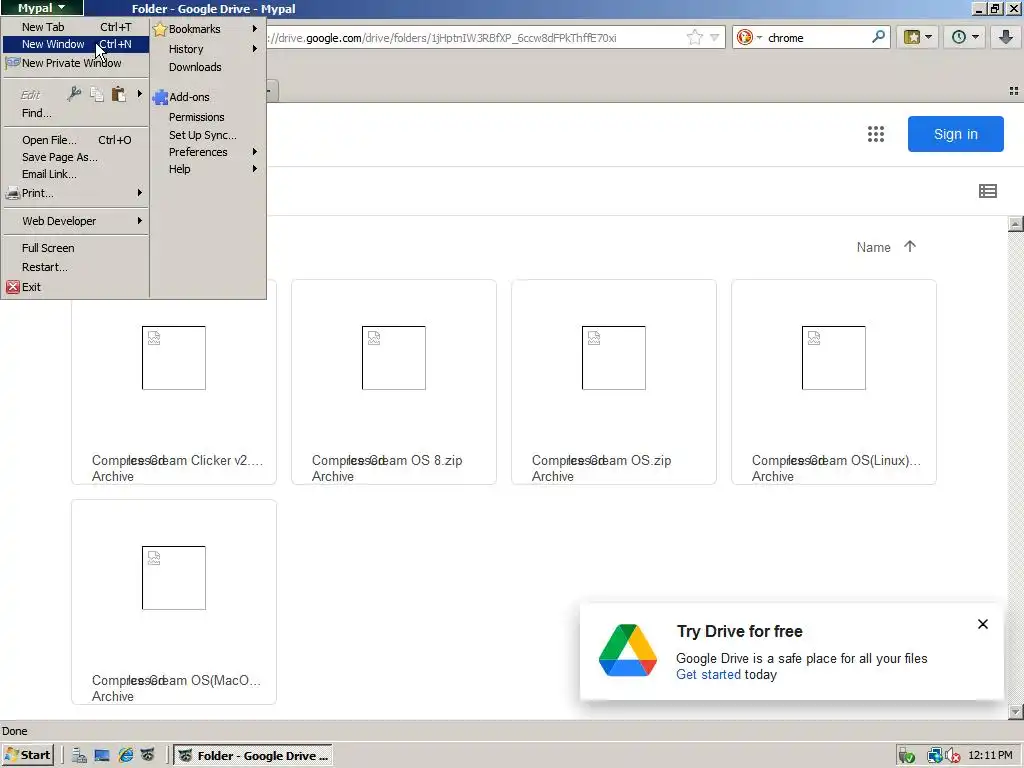This screenshot has height=768, width=1024.
Task: Launch Mypal raccoon quick launch icon
Action: pyautogui.click(x=148, y=756)
